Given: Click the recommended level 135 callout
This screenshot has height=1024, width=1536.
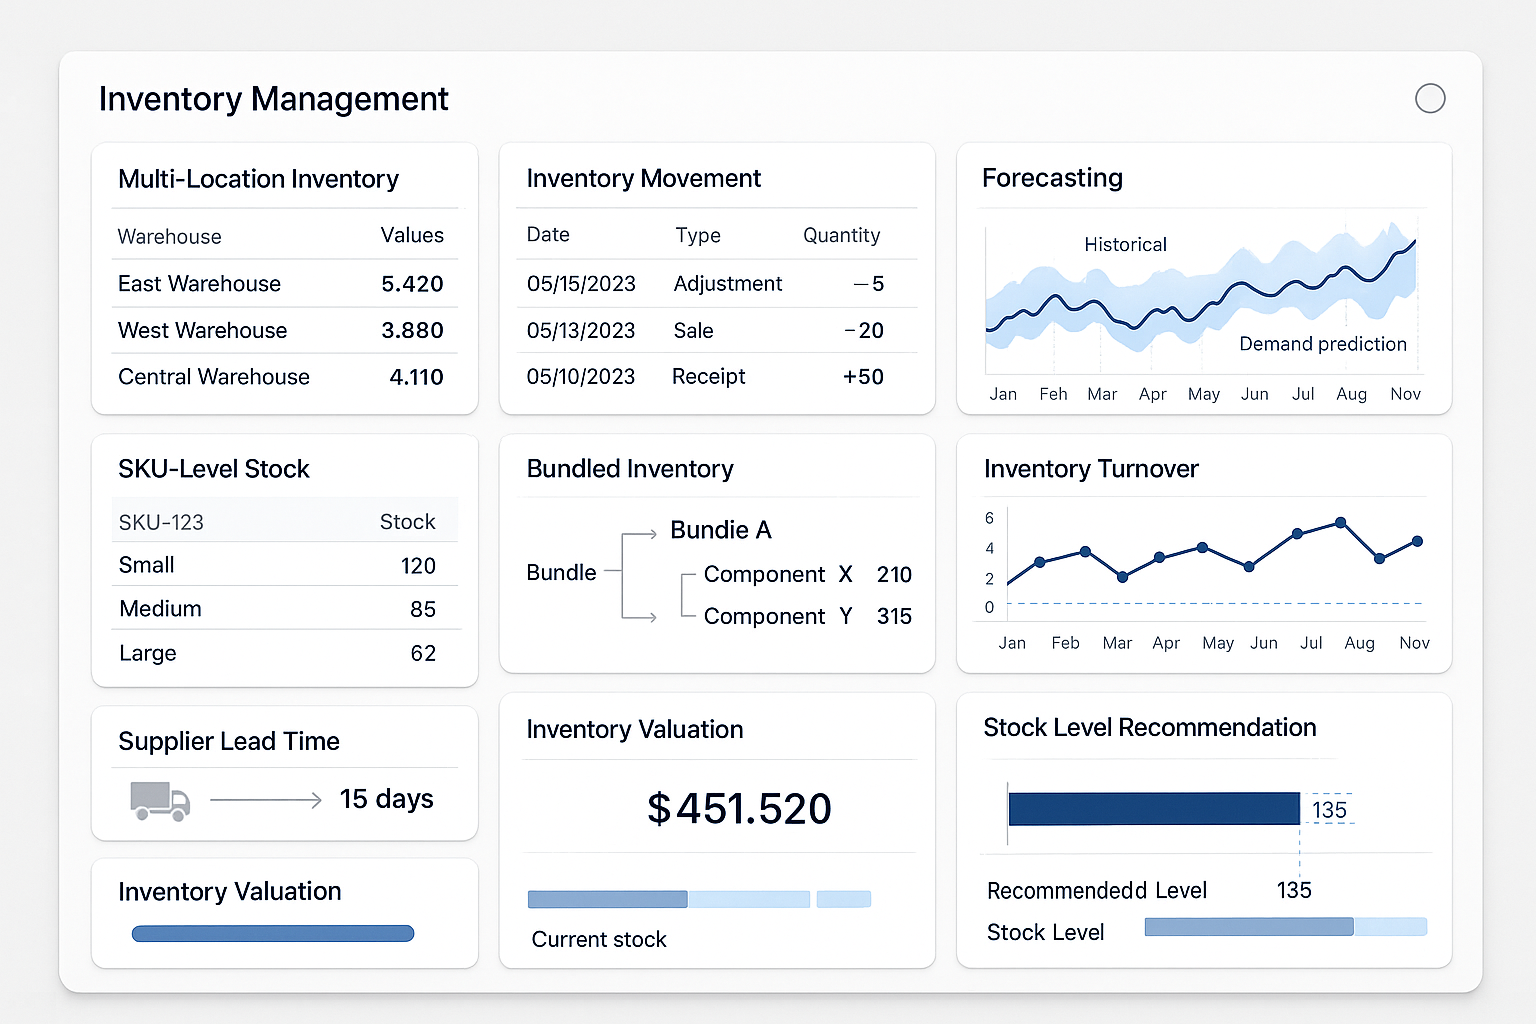Looking at the screenshot, I should pos(1330,809).
